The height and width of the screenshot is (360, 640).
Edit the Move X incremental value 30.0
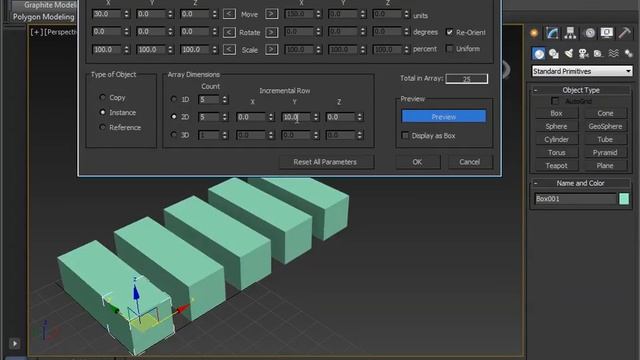pyautogui.click(x=107, y=14)
